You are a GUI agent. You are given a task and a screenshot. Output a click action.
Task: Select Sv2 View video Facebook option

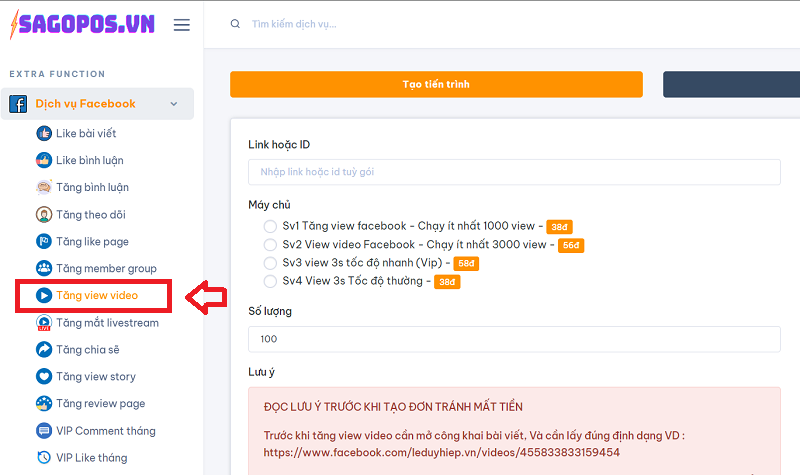(270, 244)
